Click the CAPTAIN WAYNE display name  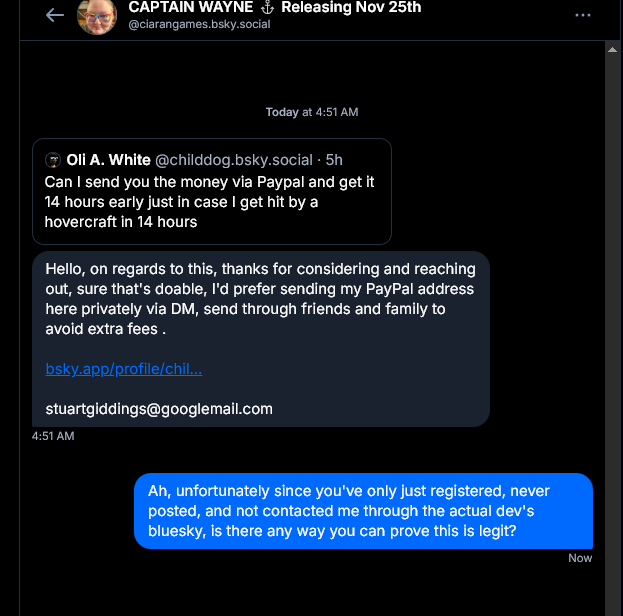[x=191, y=8]
